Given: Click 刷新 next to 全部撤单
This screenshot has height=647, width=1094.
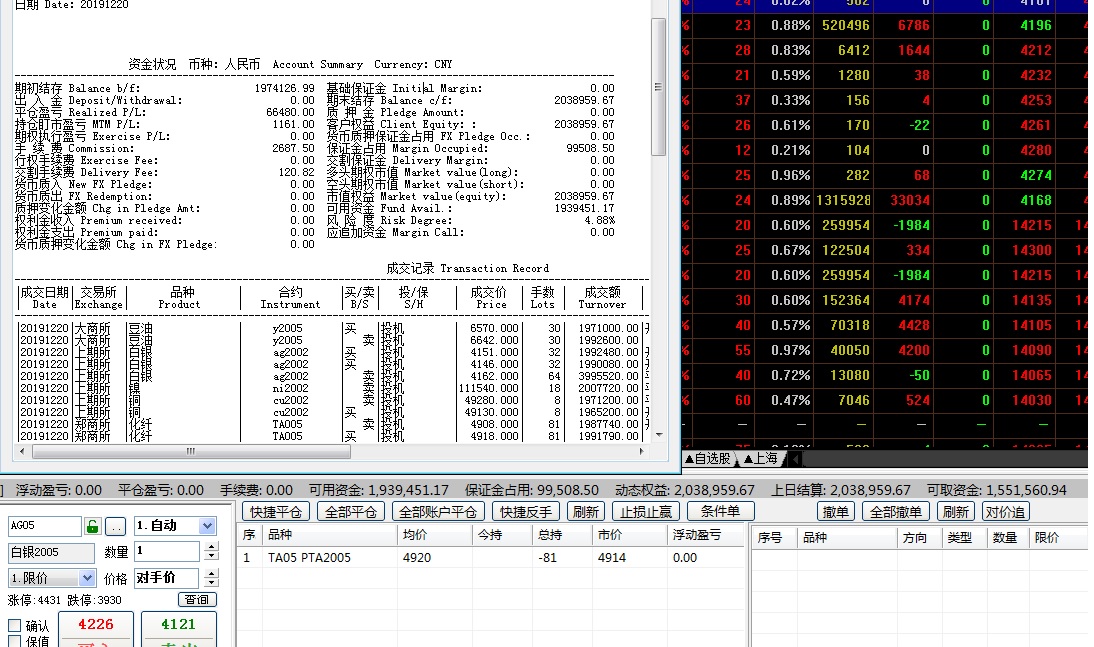Looking at the screenshot, I should point(956,512).
